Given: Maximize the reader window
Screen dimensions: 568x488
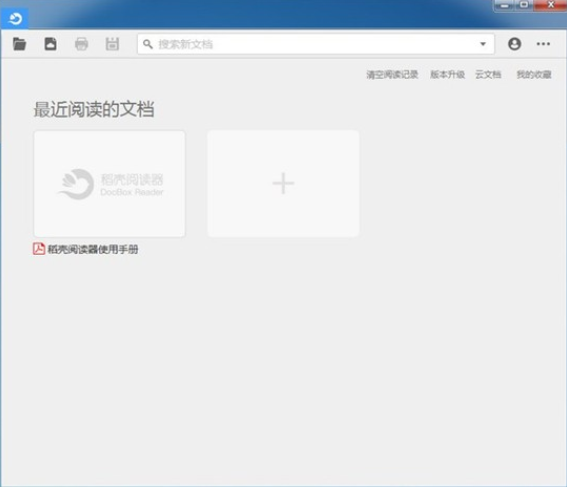Looking at the screenshot, I should pyautogui.click(x=524, y=5).
